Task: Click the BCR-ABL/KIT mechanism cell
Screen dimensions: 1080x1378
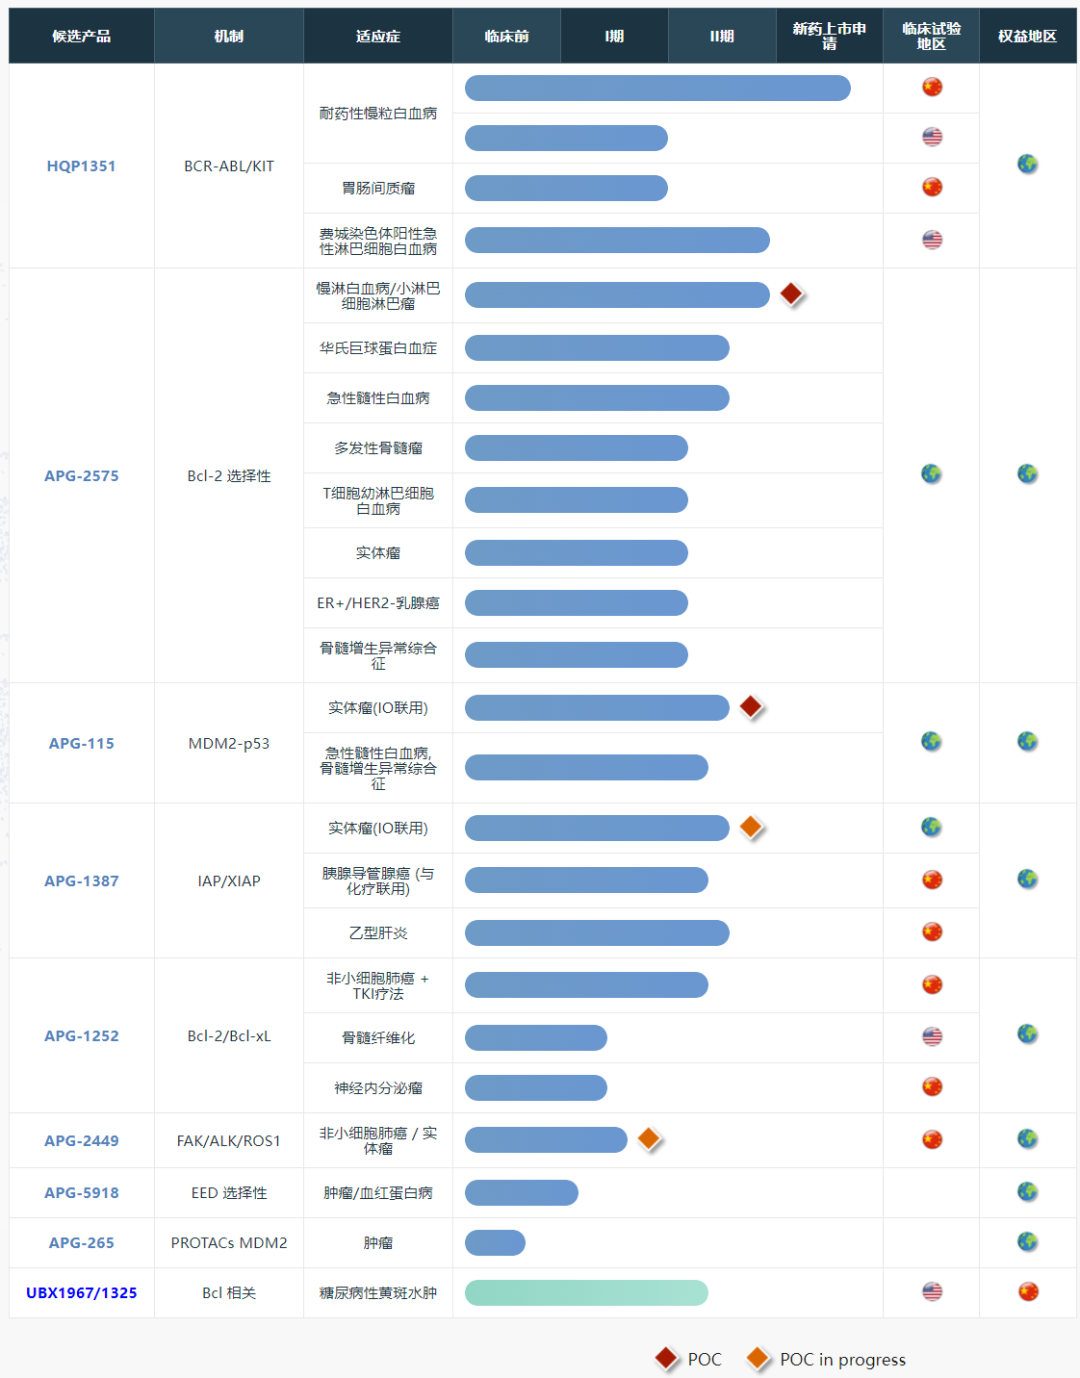Action: point(229,166)
